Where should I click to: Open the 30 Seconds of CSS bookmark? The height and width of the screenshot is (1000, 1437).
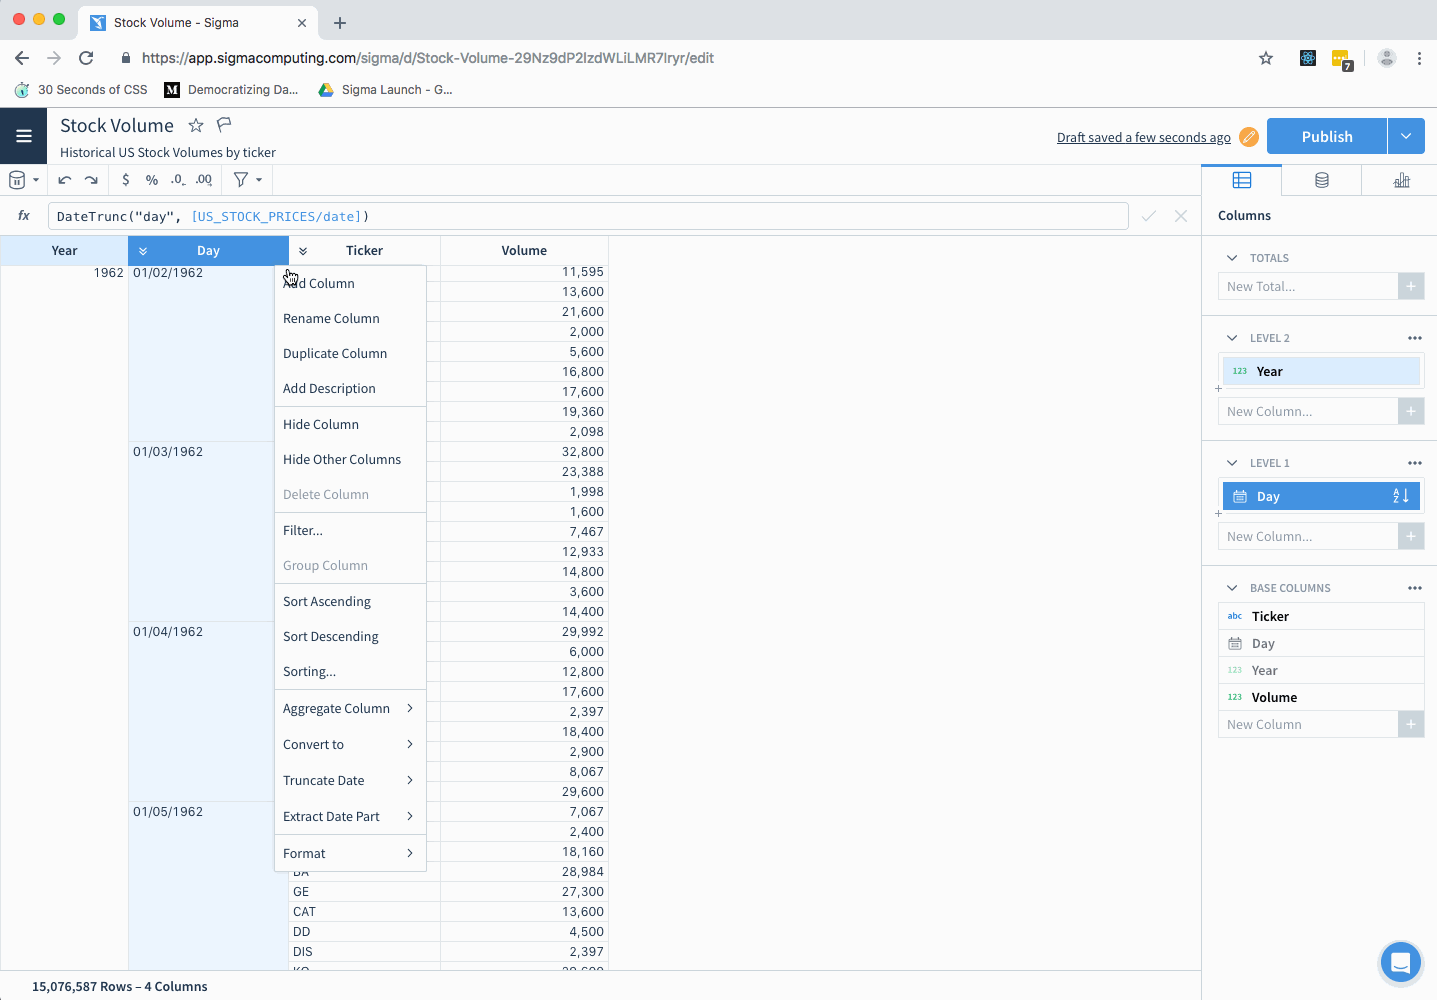click(81, 89)
